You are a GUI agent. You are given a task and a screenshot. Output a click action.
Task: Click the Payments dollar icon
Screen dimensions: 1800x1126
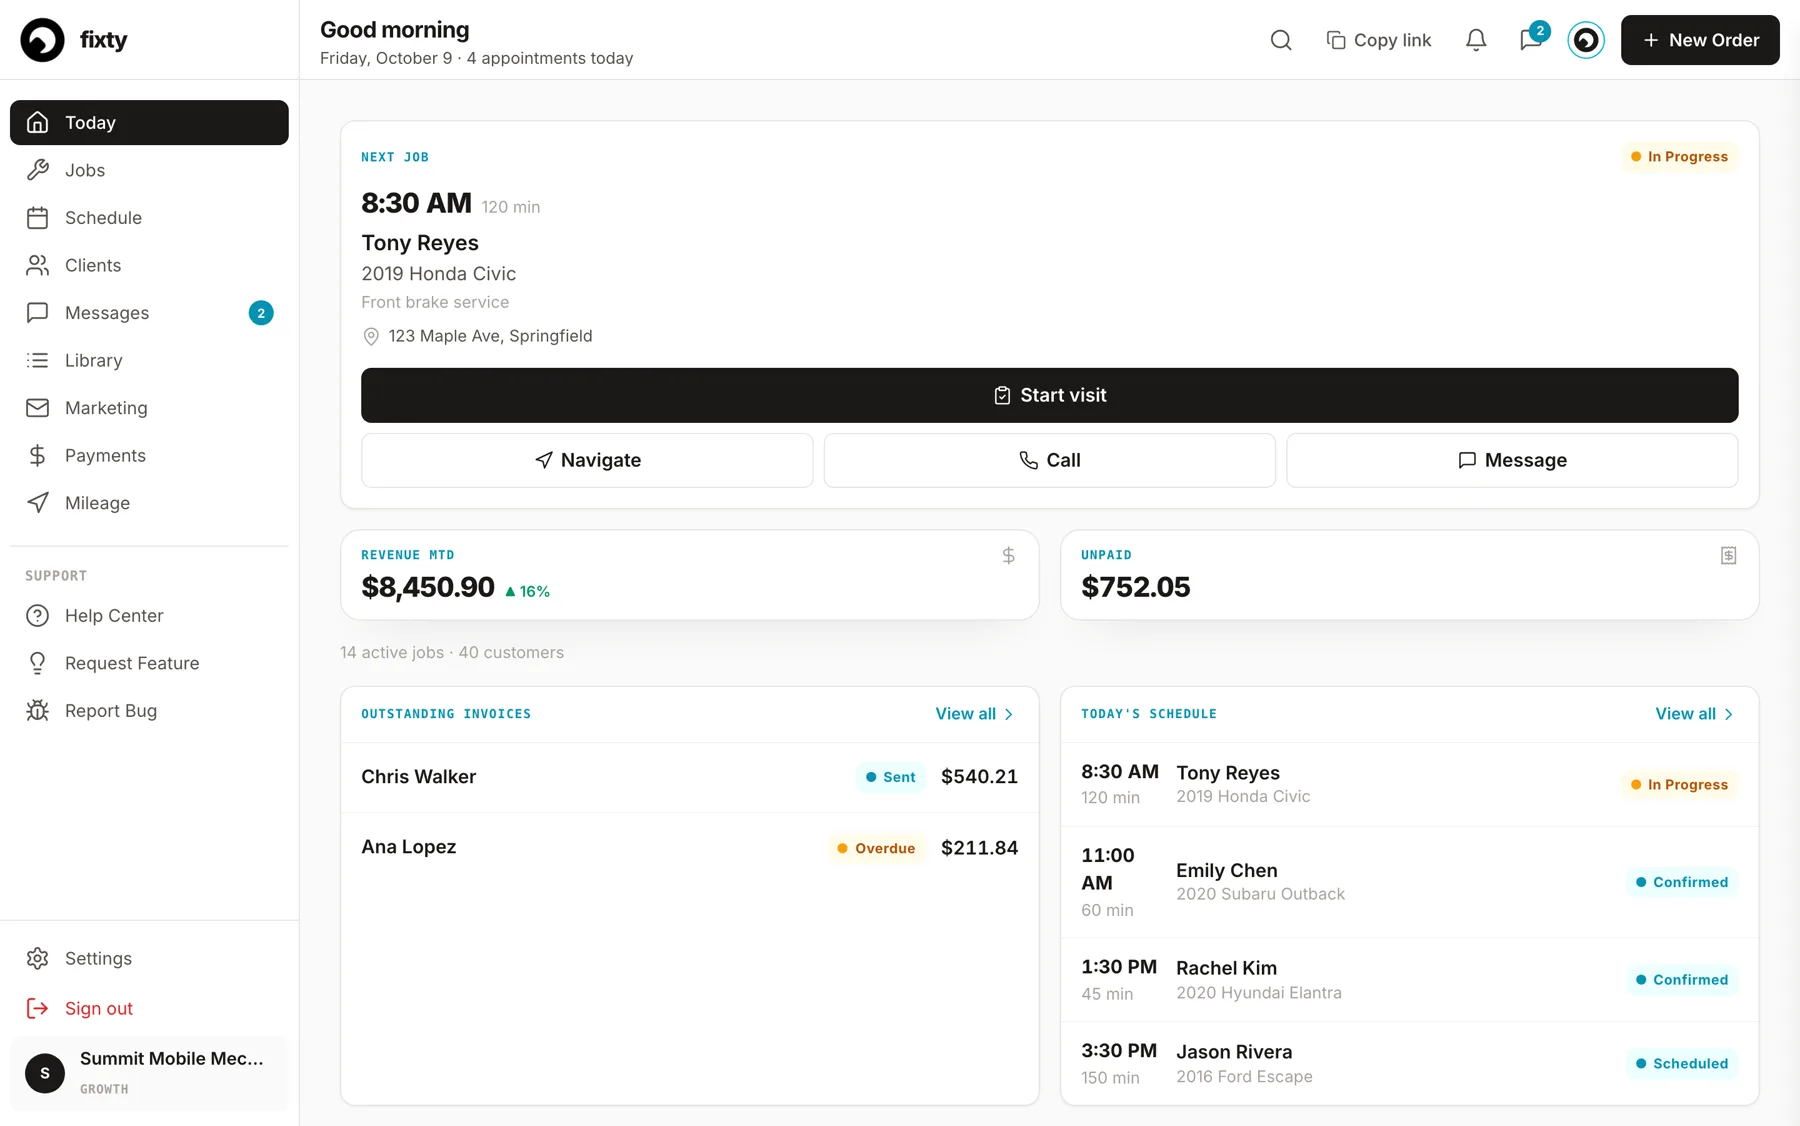[x=38, y=456]
